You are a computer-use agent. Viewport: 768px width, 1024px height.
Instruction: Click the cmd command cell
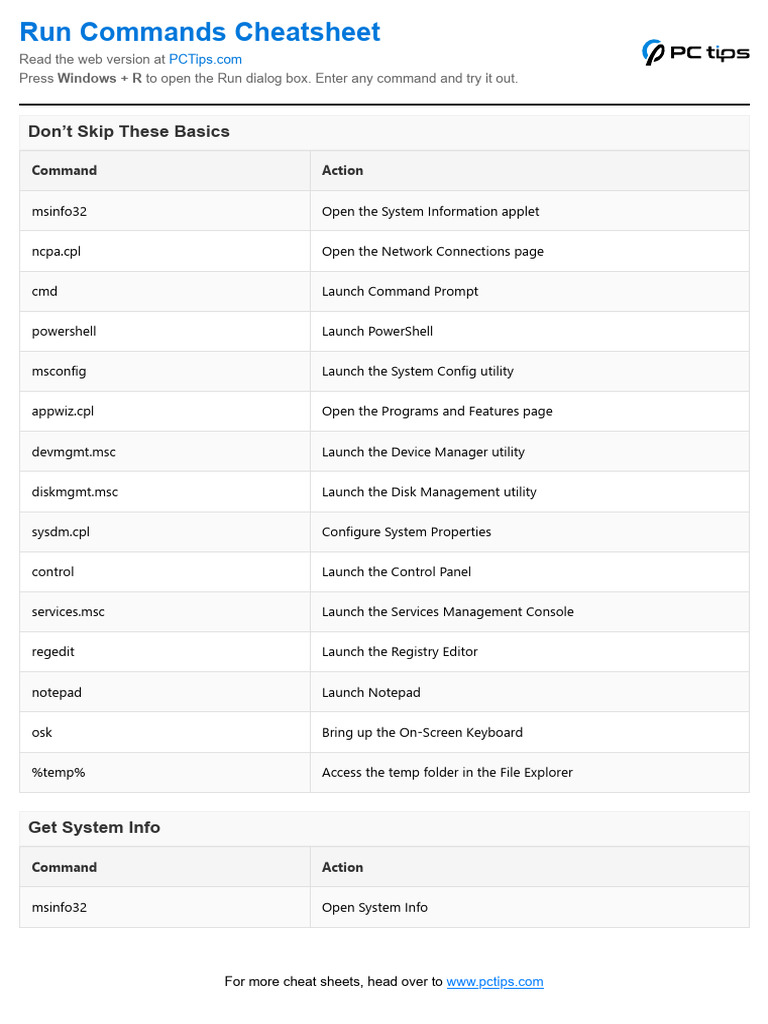tap(45, 292)
